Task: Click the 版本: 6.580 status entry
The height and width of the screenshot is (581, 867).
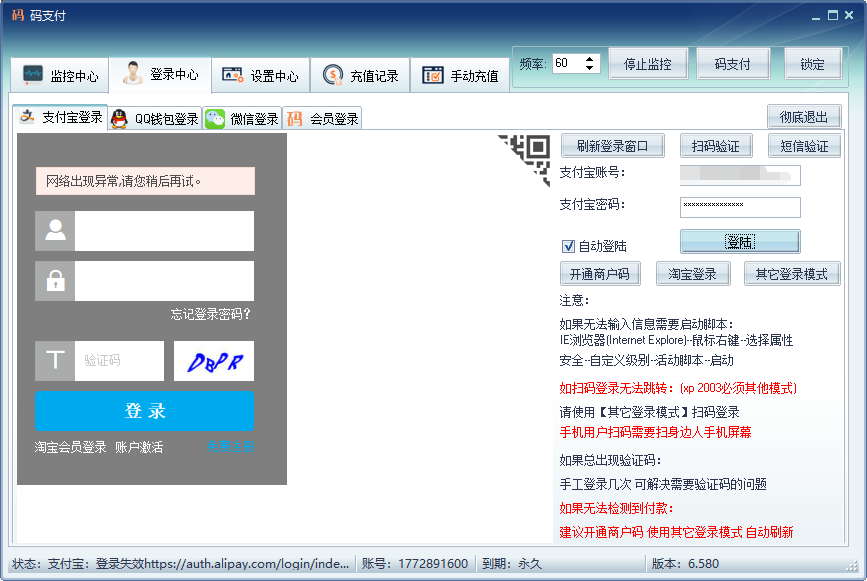Action: 685,563
